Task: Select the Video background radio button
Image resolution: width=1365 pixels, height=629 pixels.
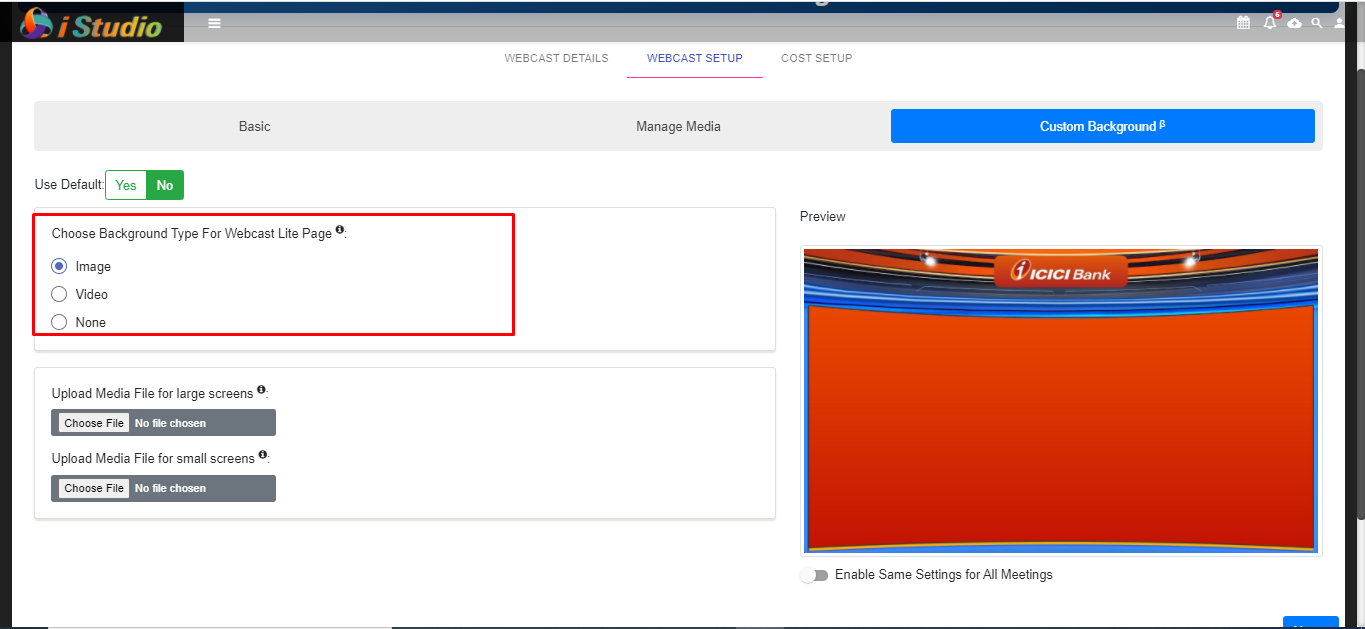Action: [x=59, y=294]
